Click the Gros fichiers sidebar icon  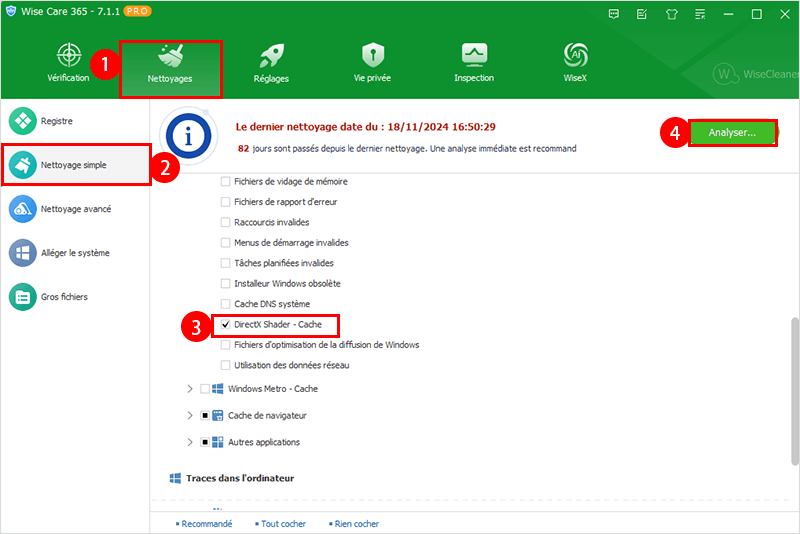[x=22, y=296]
